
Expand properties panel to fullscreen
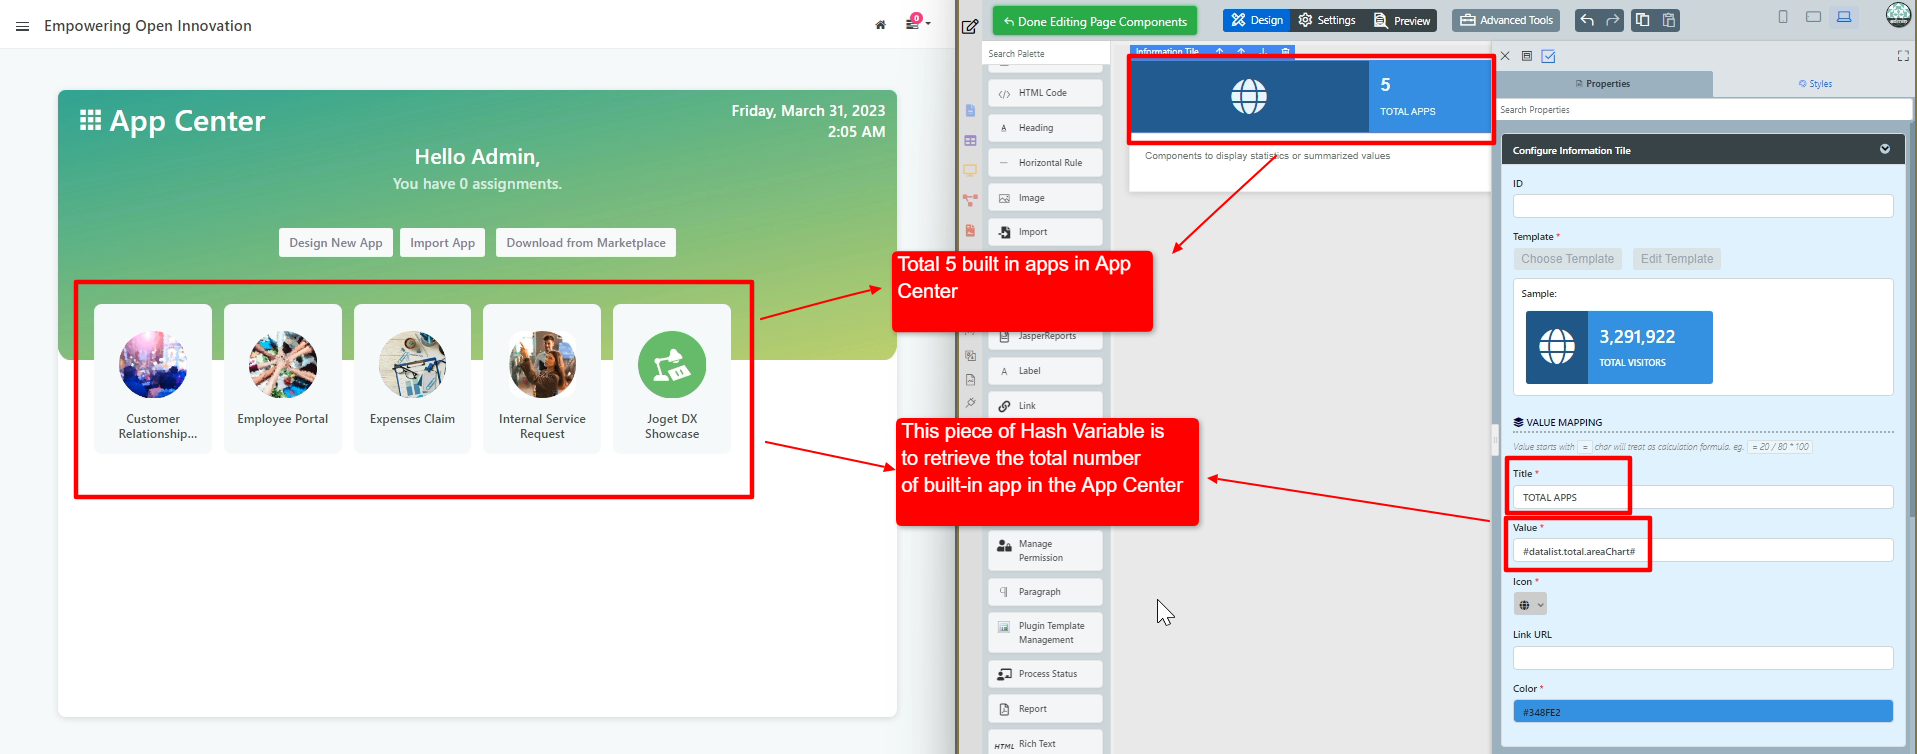[1903, 56]
